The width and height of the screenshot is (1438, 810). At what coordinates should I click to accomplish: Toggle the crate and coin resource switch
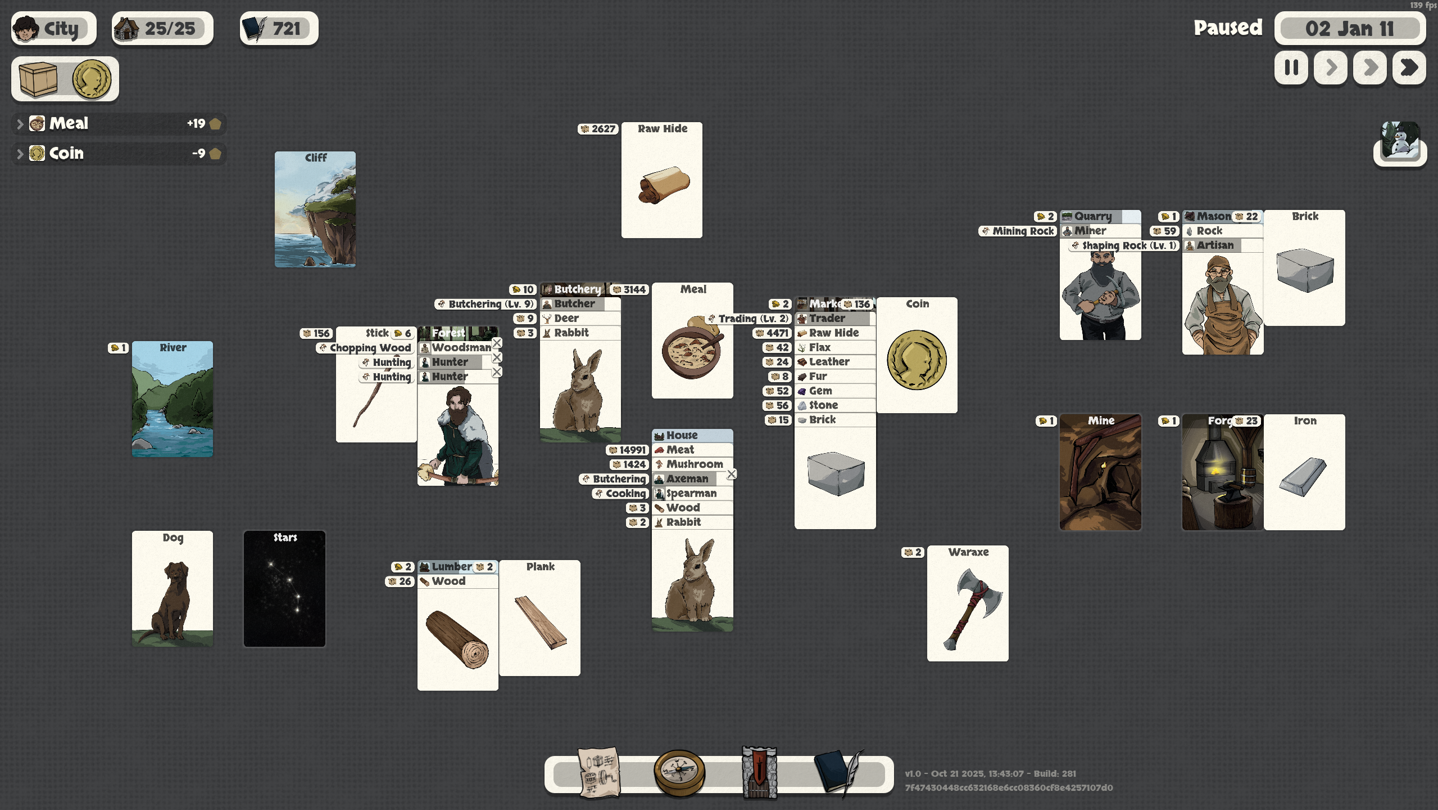65,80
